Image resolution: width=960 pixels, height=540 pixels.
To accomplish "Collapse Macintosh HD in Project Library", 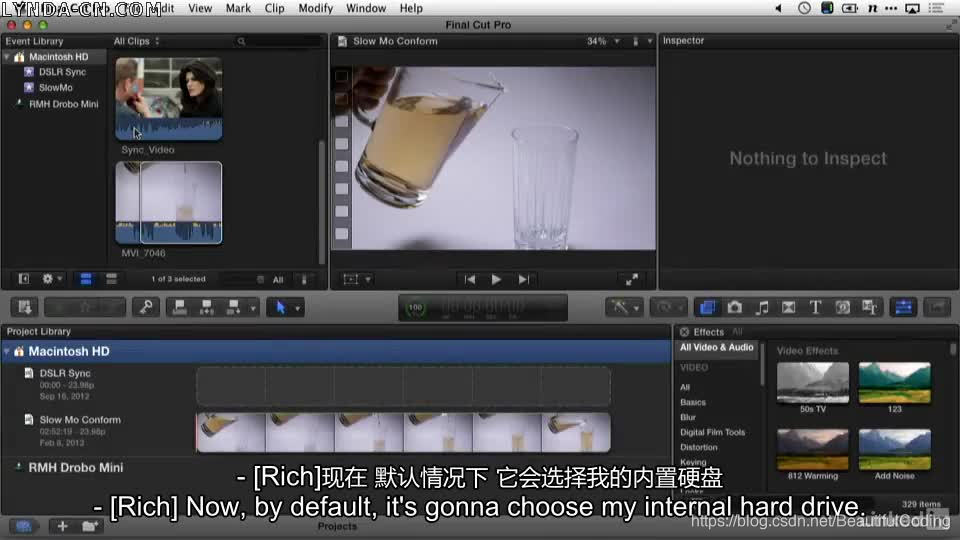I will pyautogui.click(x=7, y=351).
